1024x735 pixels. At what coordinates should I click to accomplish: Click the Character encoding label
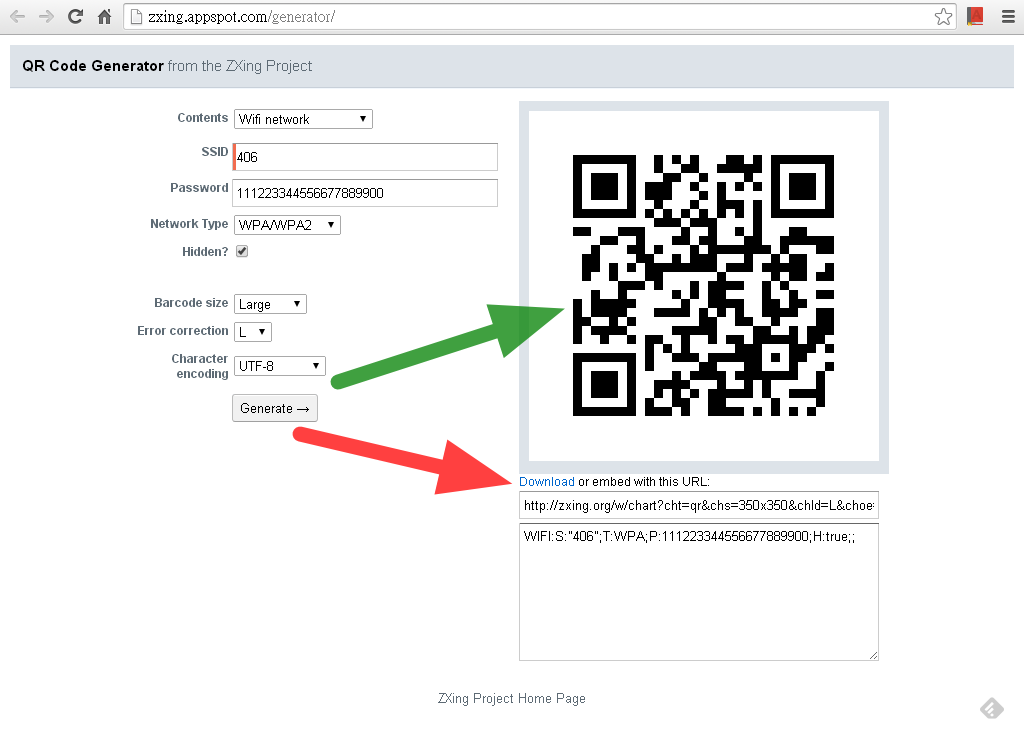coord(200,366)
